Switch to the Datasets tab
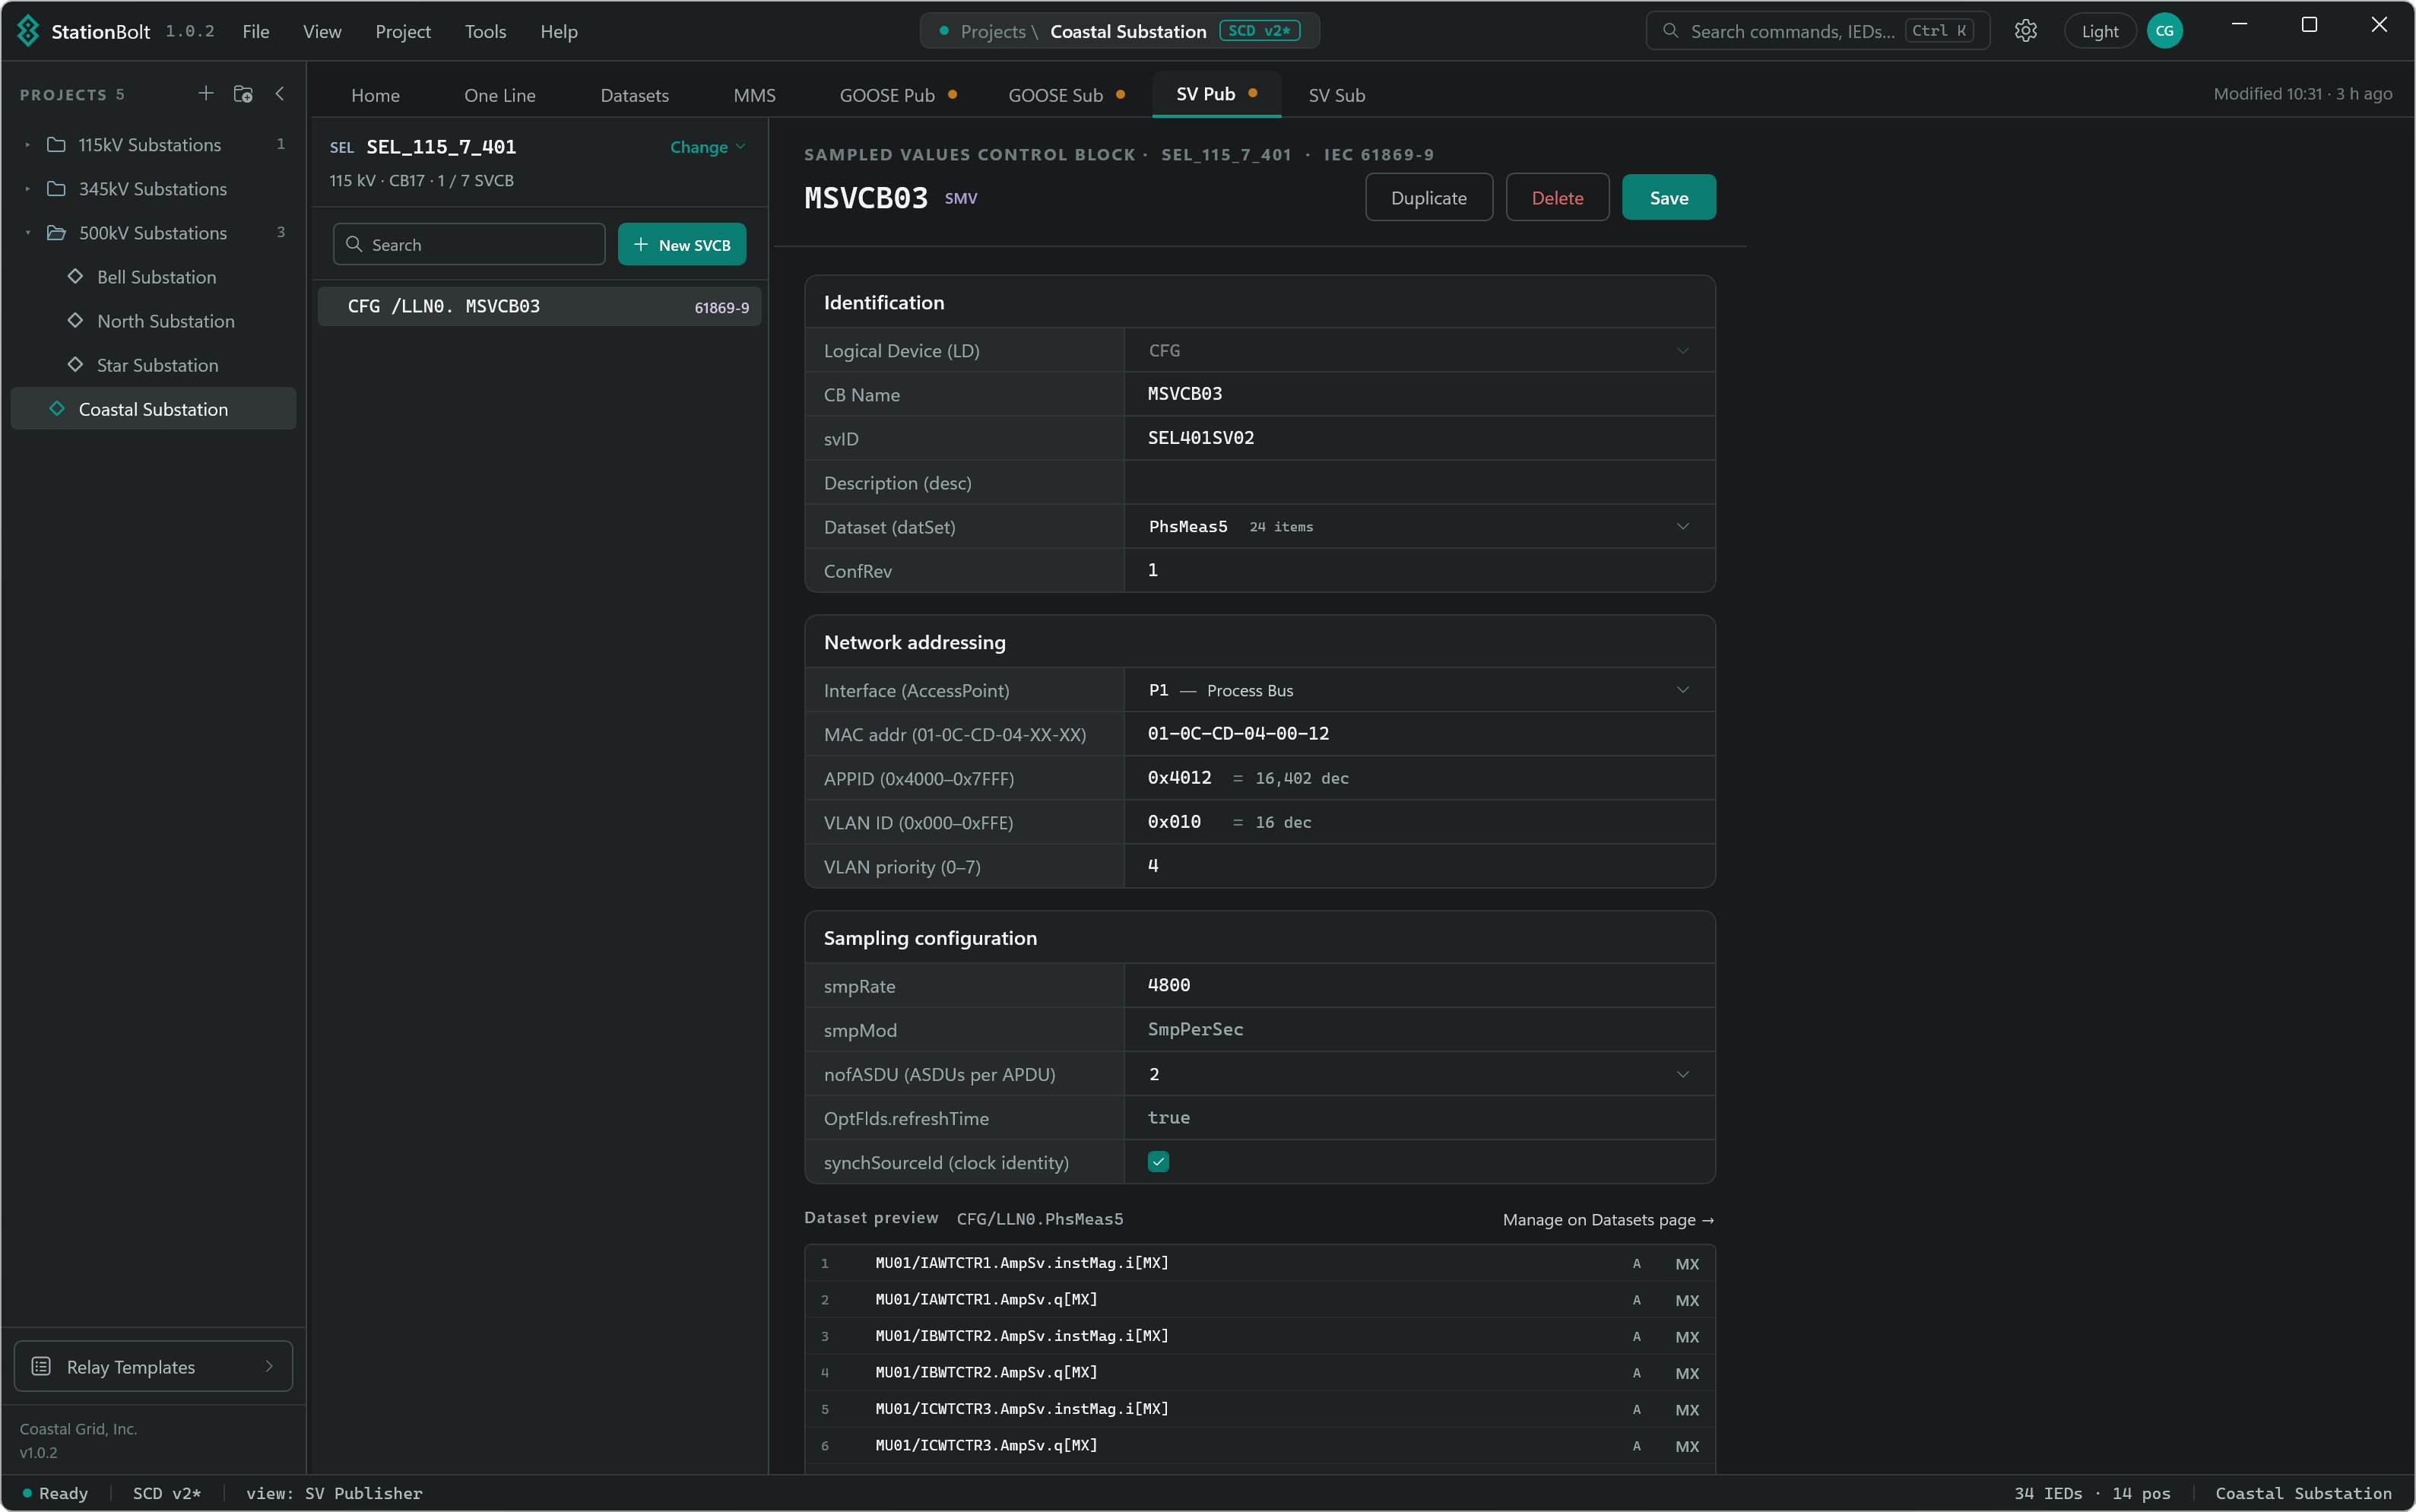This screenshot has height=1512, width=2416. [x=634, y=95]
